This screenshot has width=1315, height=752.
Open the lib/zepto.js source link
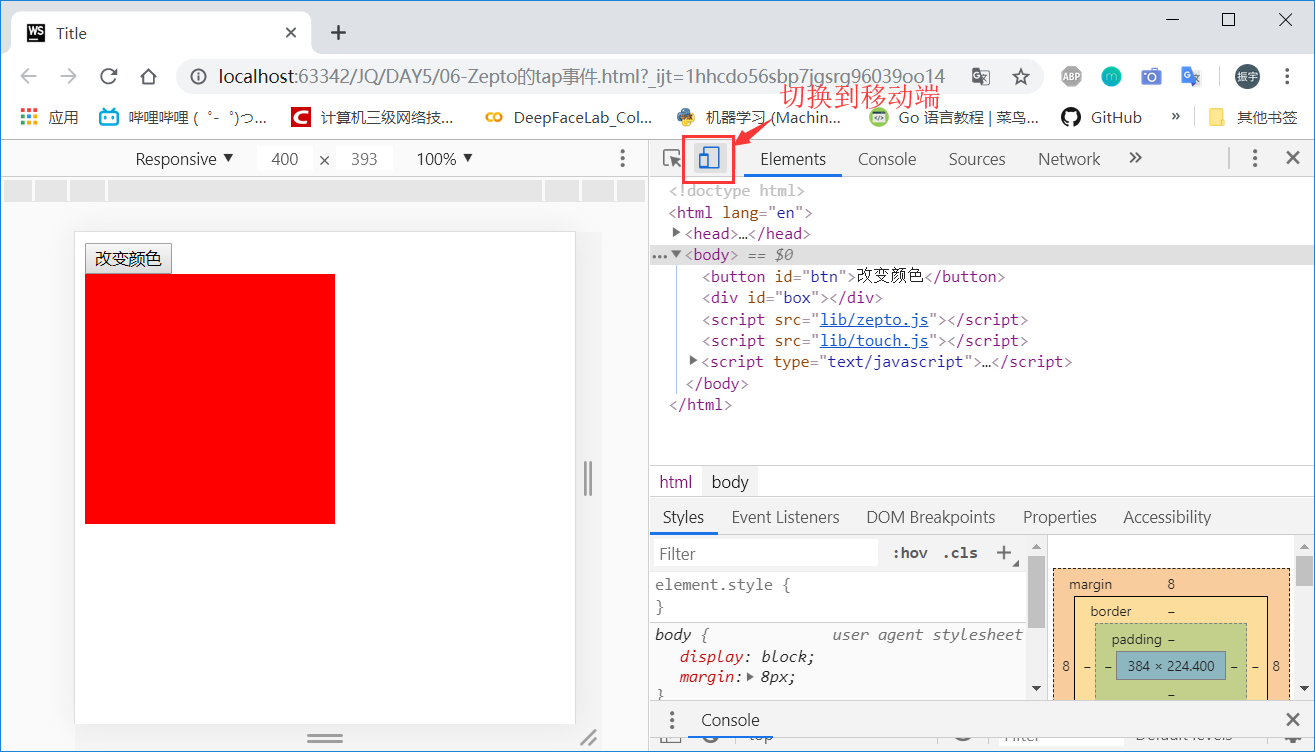point(873,319)
